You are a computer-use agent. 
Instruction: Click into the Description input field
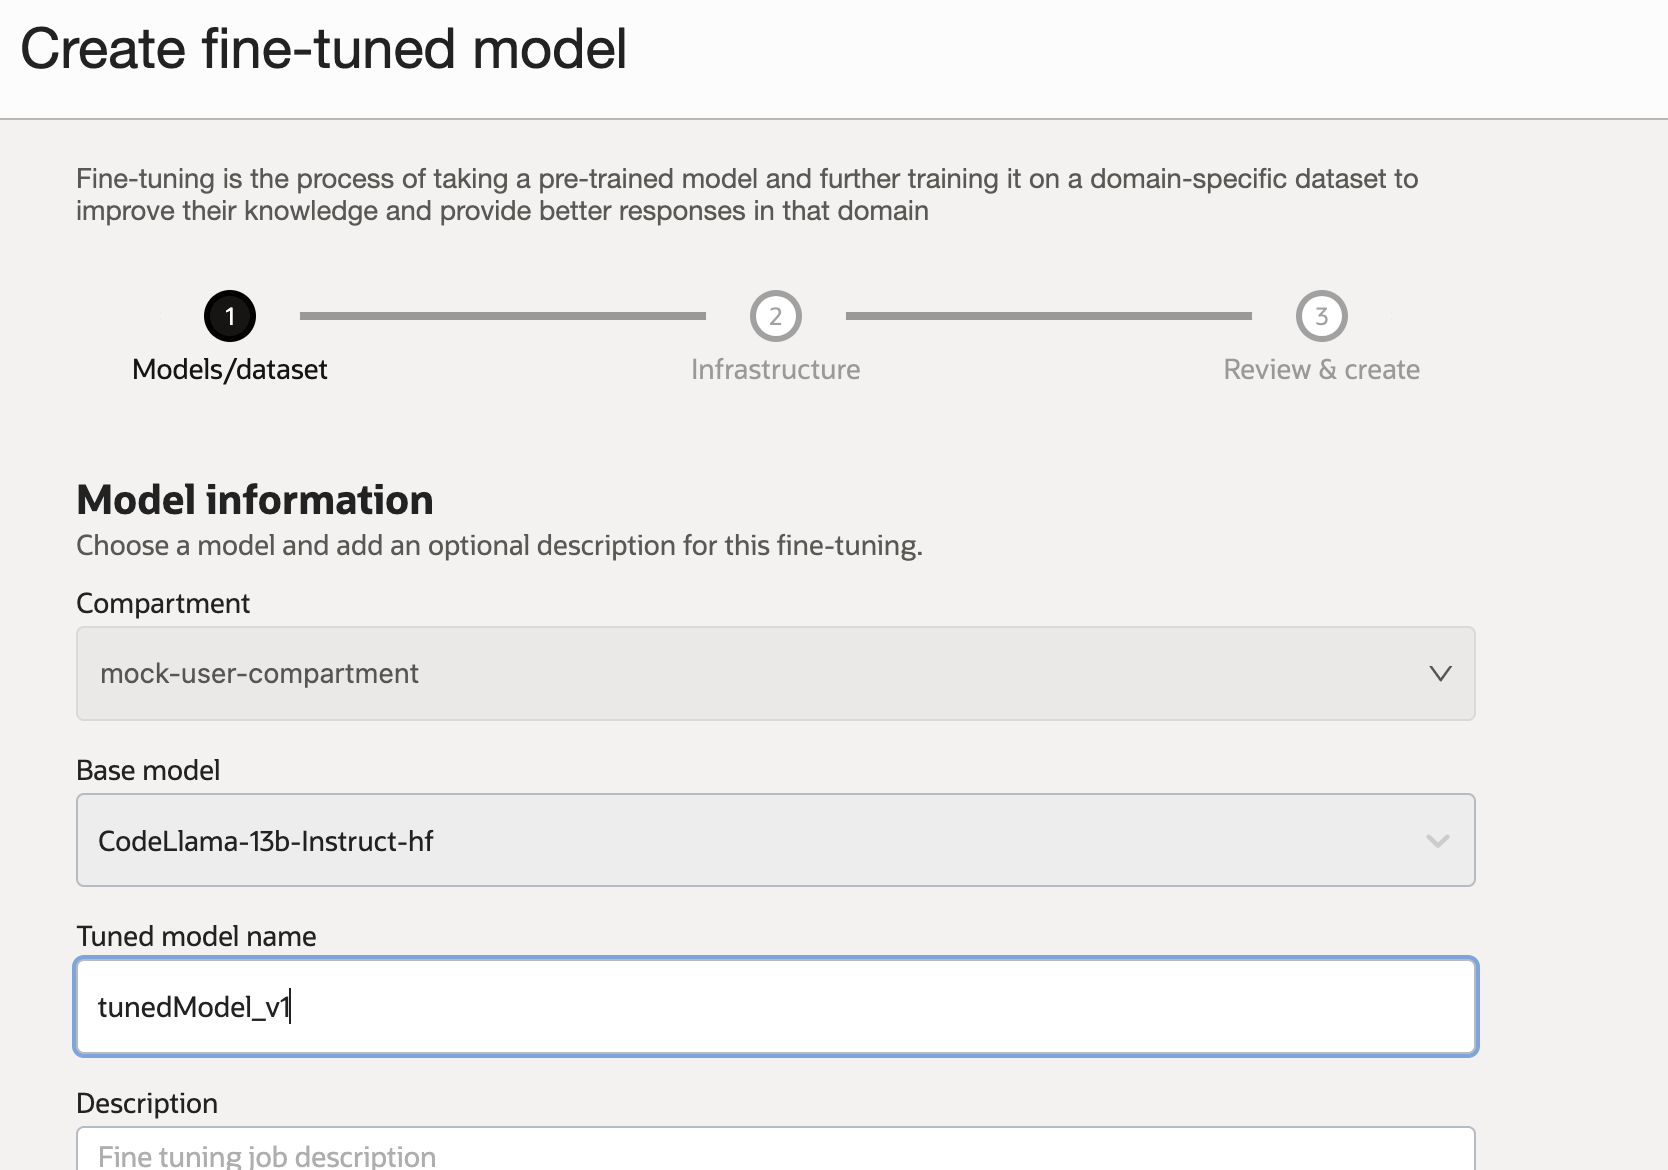776,1154
